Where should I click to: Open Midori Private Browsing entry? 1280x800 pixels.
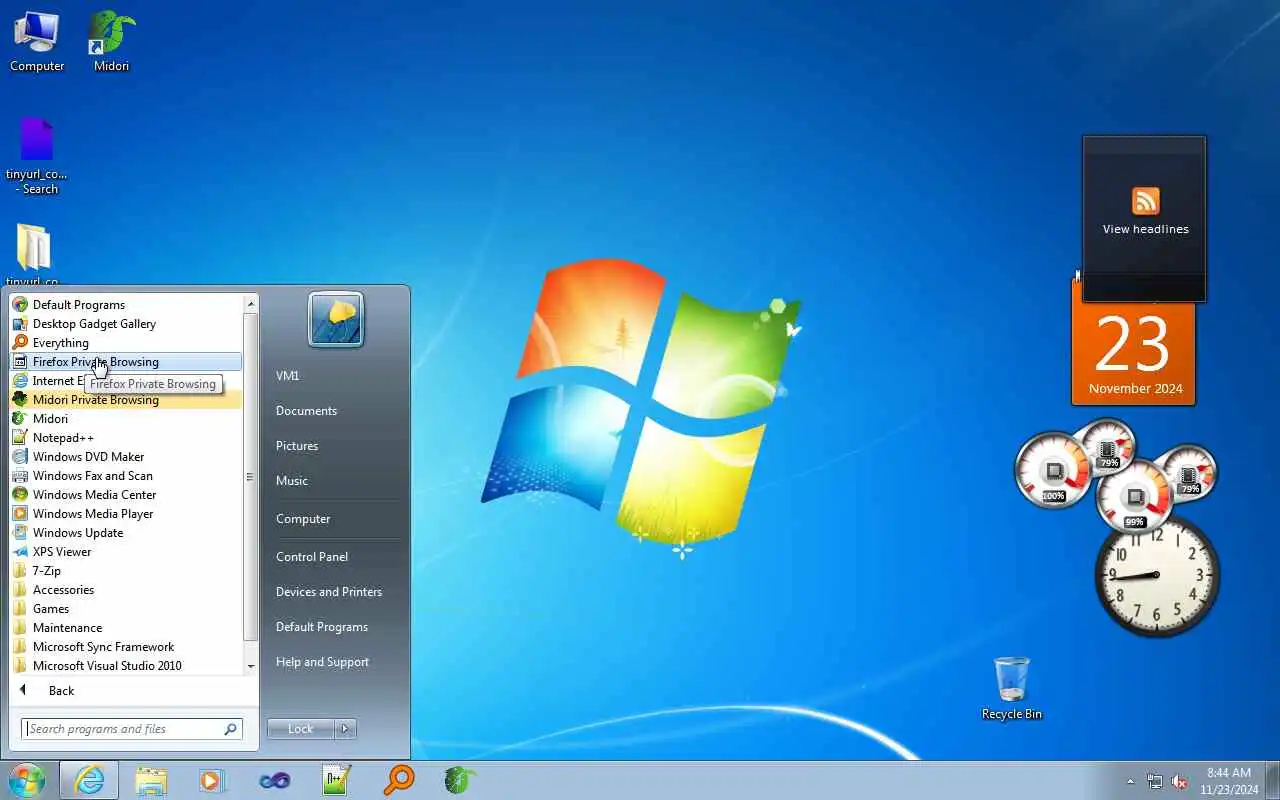tap(126, 400)
